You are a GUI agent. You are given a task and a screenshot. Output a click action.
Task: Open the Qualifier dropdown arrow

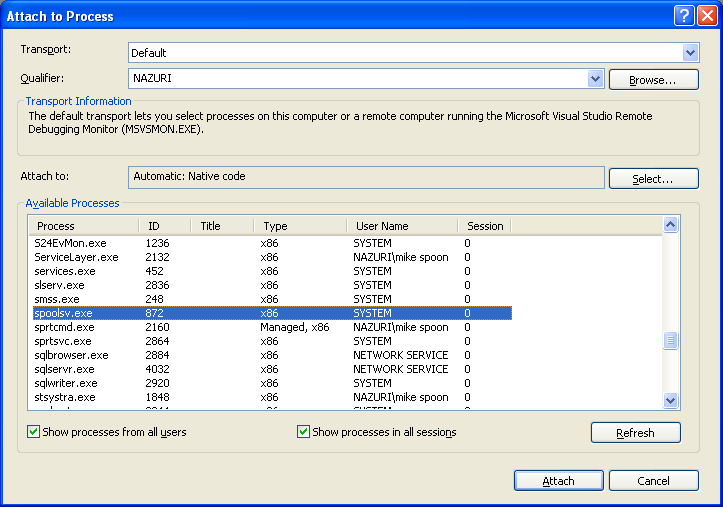coord(595,78)
